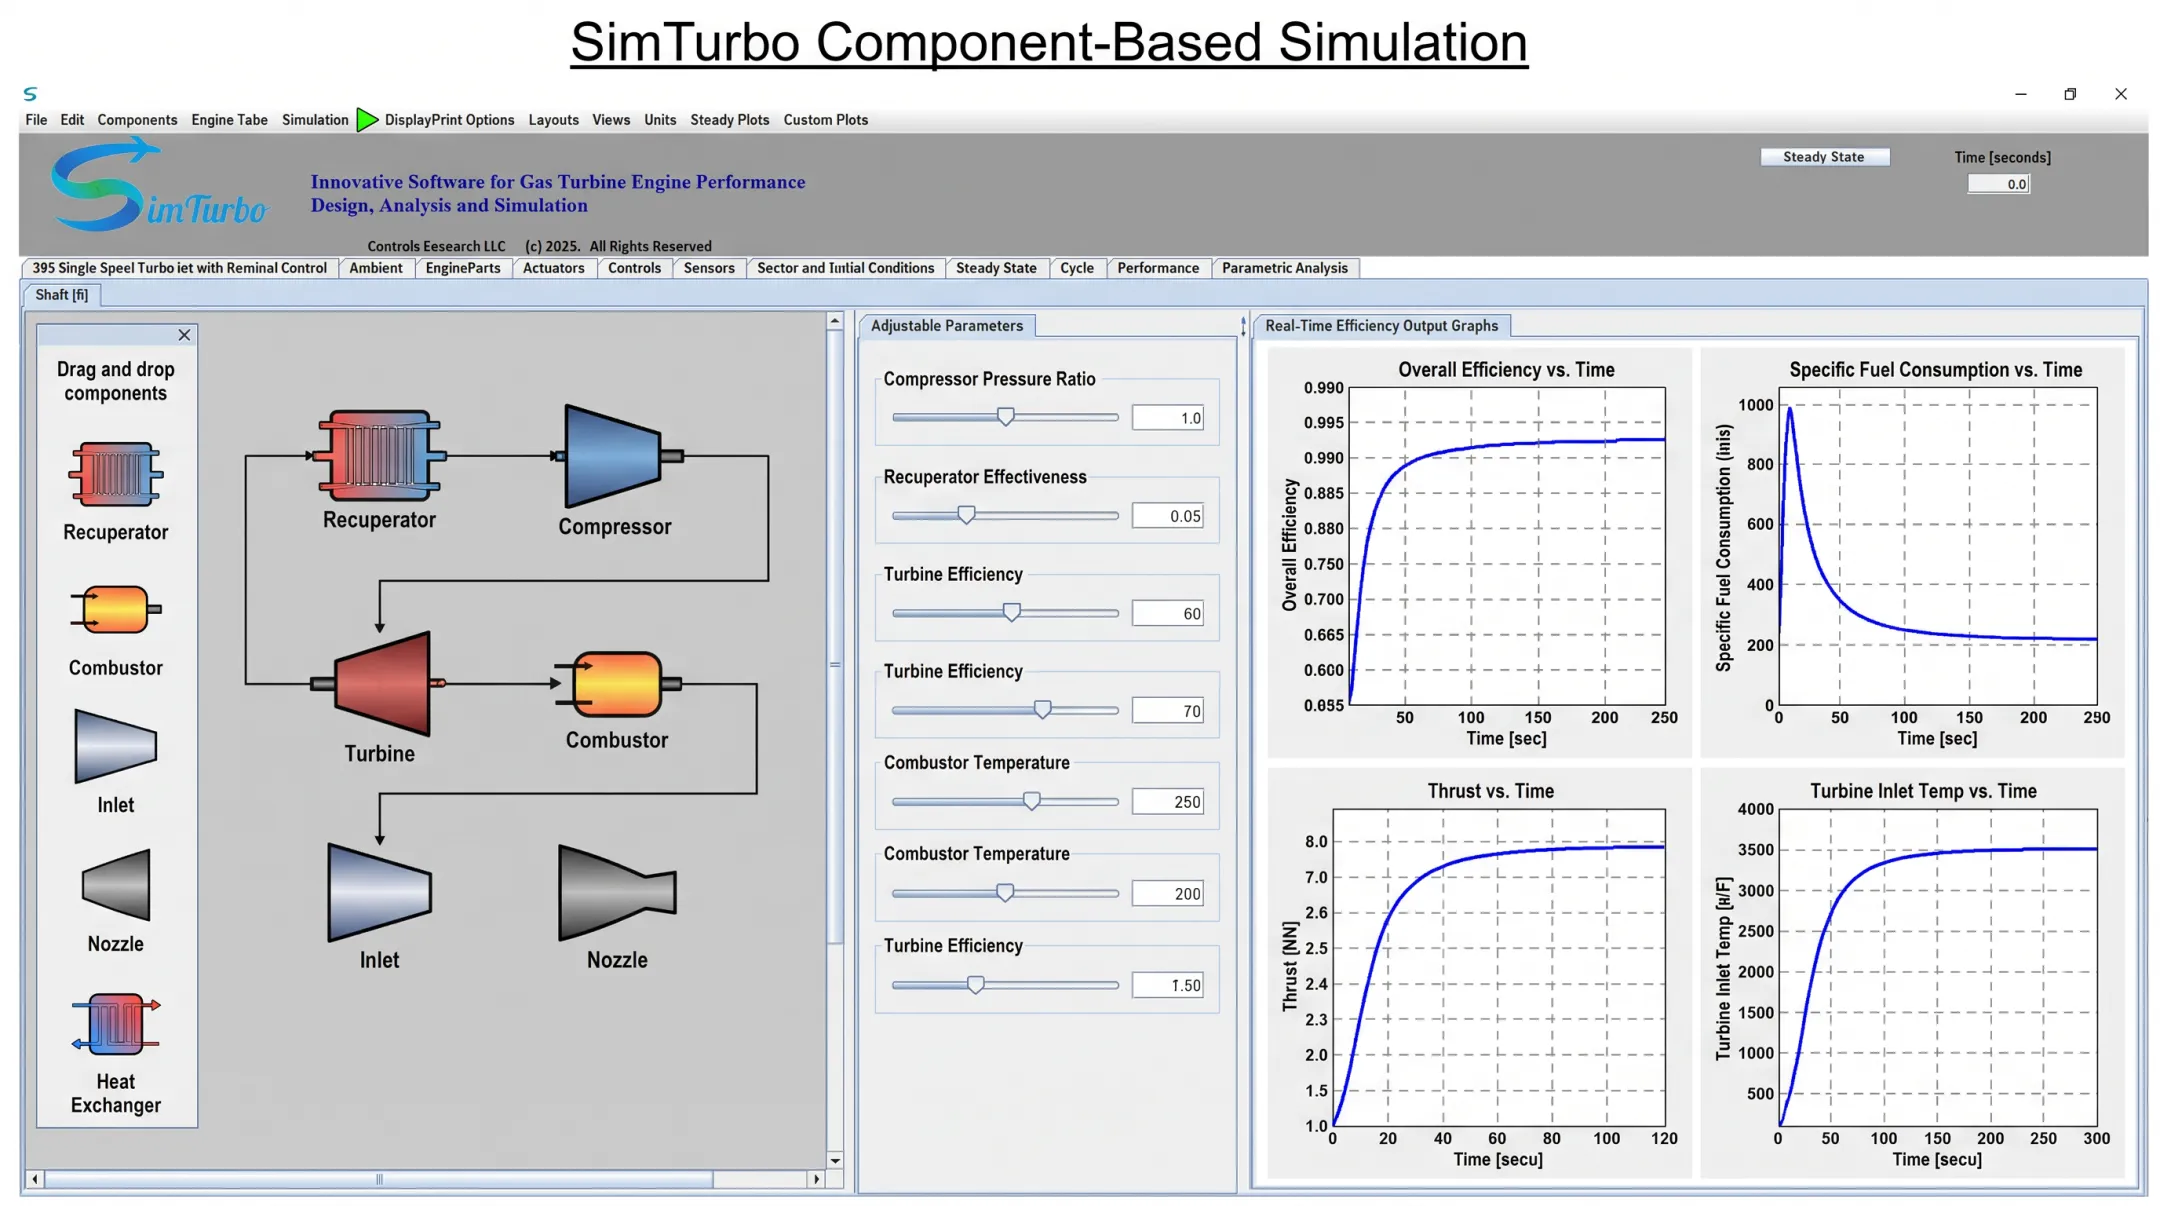Select the Inlet icon in the components palette
Screen dimensions: 2160x1206
[115, 746]
